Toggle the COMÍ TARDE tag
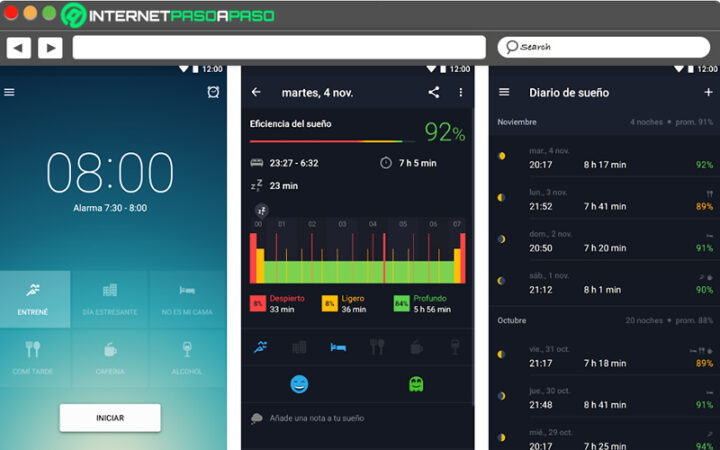720x450 pixels. [35, 358]
